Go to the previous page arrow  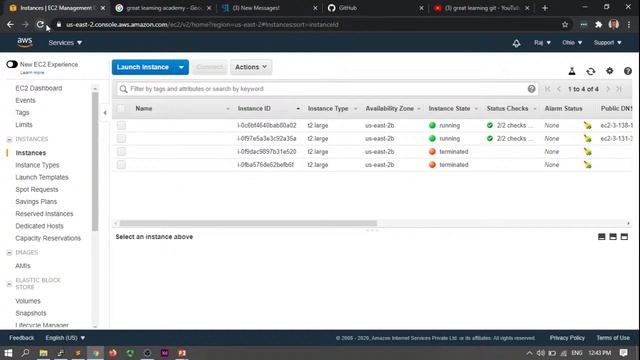point(559,89)
